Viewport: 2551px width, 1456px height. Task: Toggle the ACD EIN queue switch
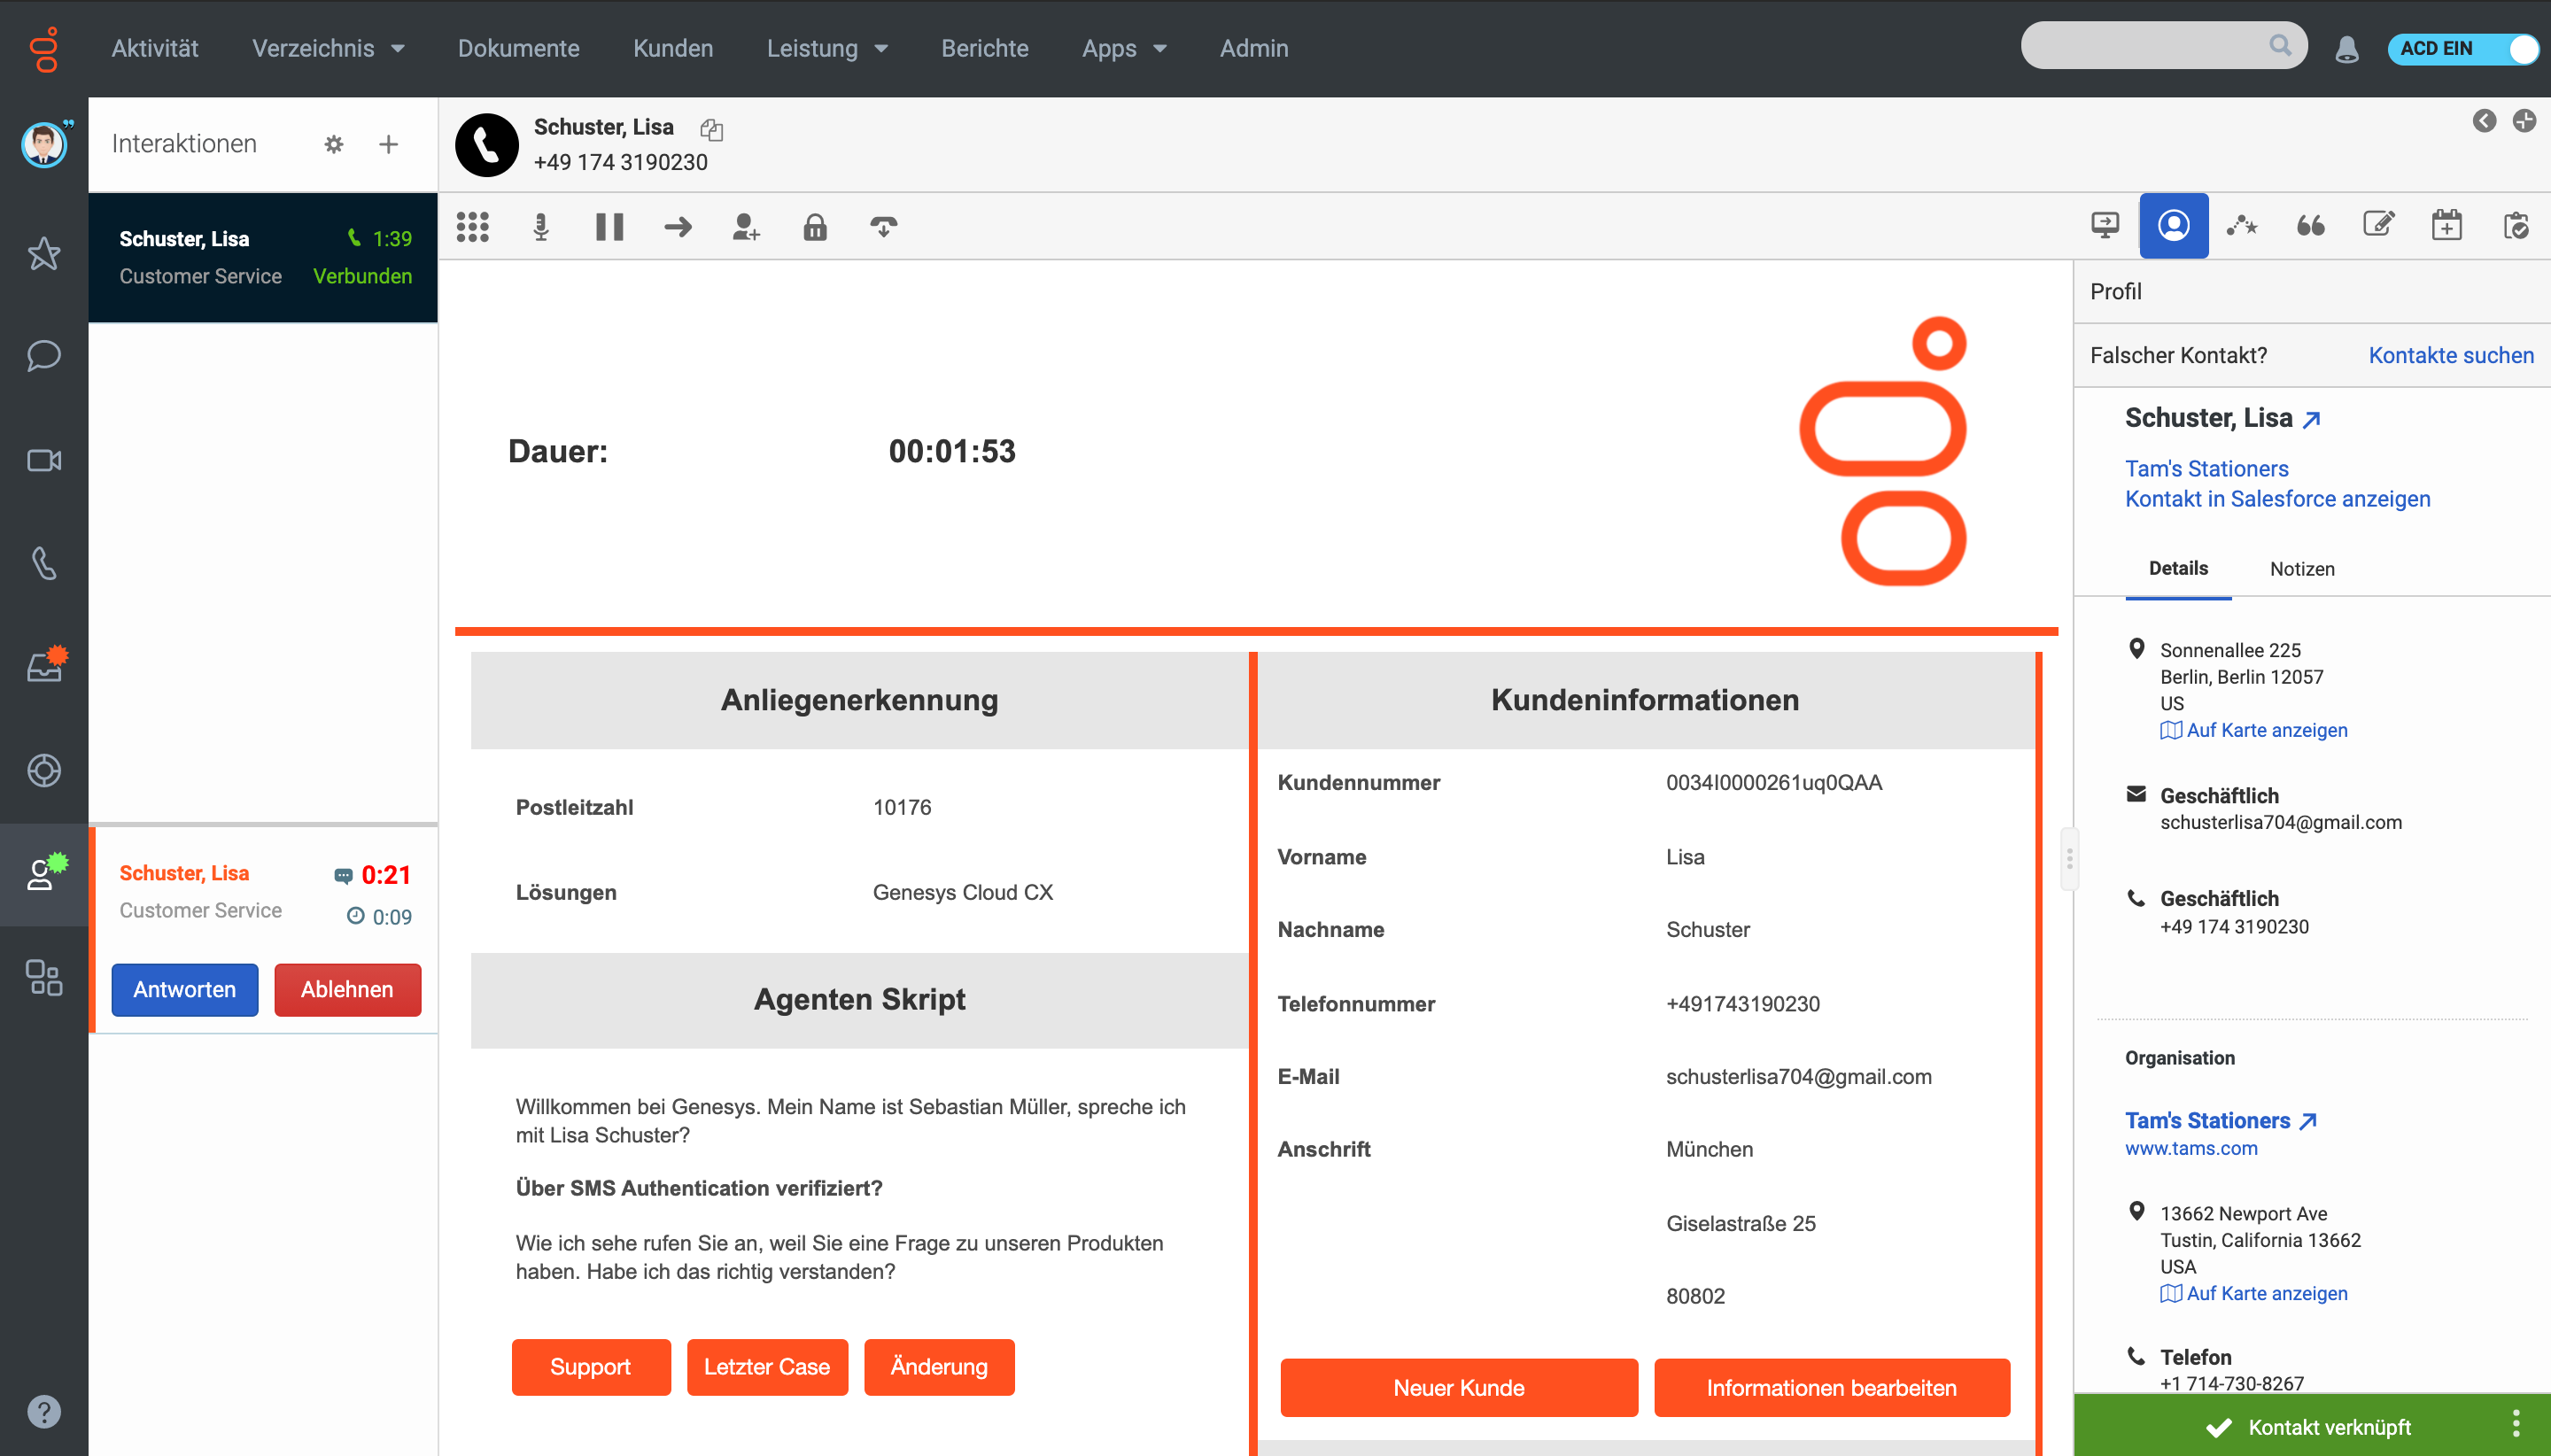pyautogui.click(x=2462, y=48)
